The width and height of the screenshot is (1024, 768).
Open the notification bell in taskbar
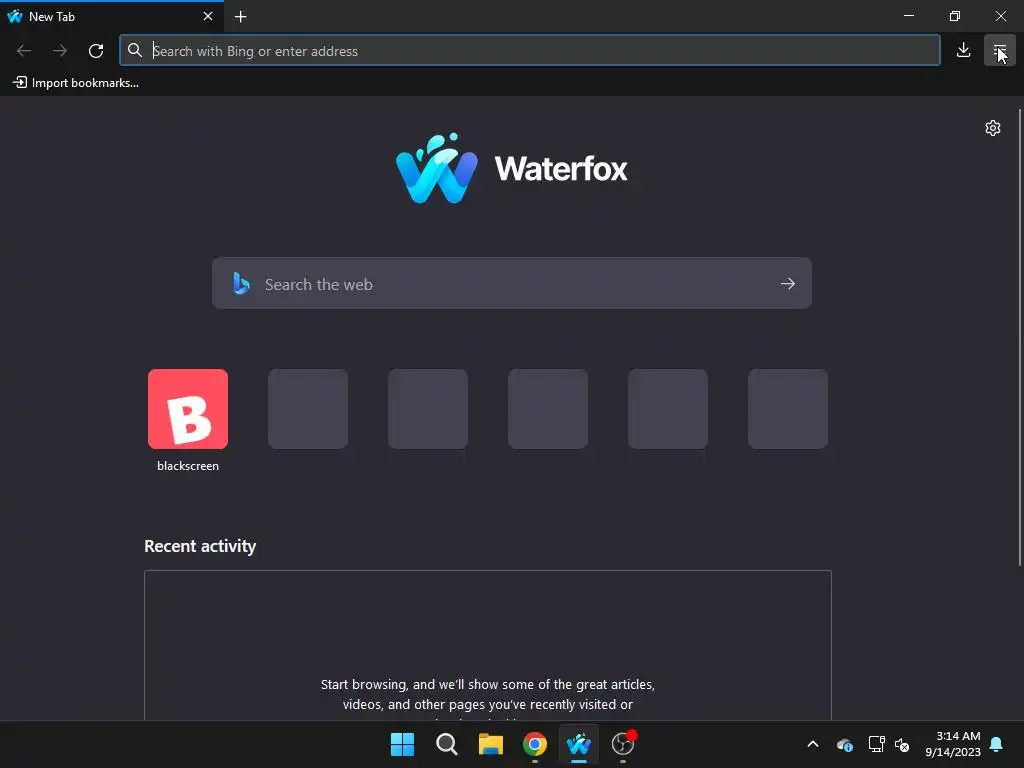[997, 744]
